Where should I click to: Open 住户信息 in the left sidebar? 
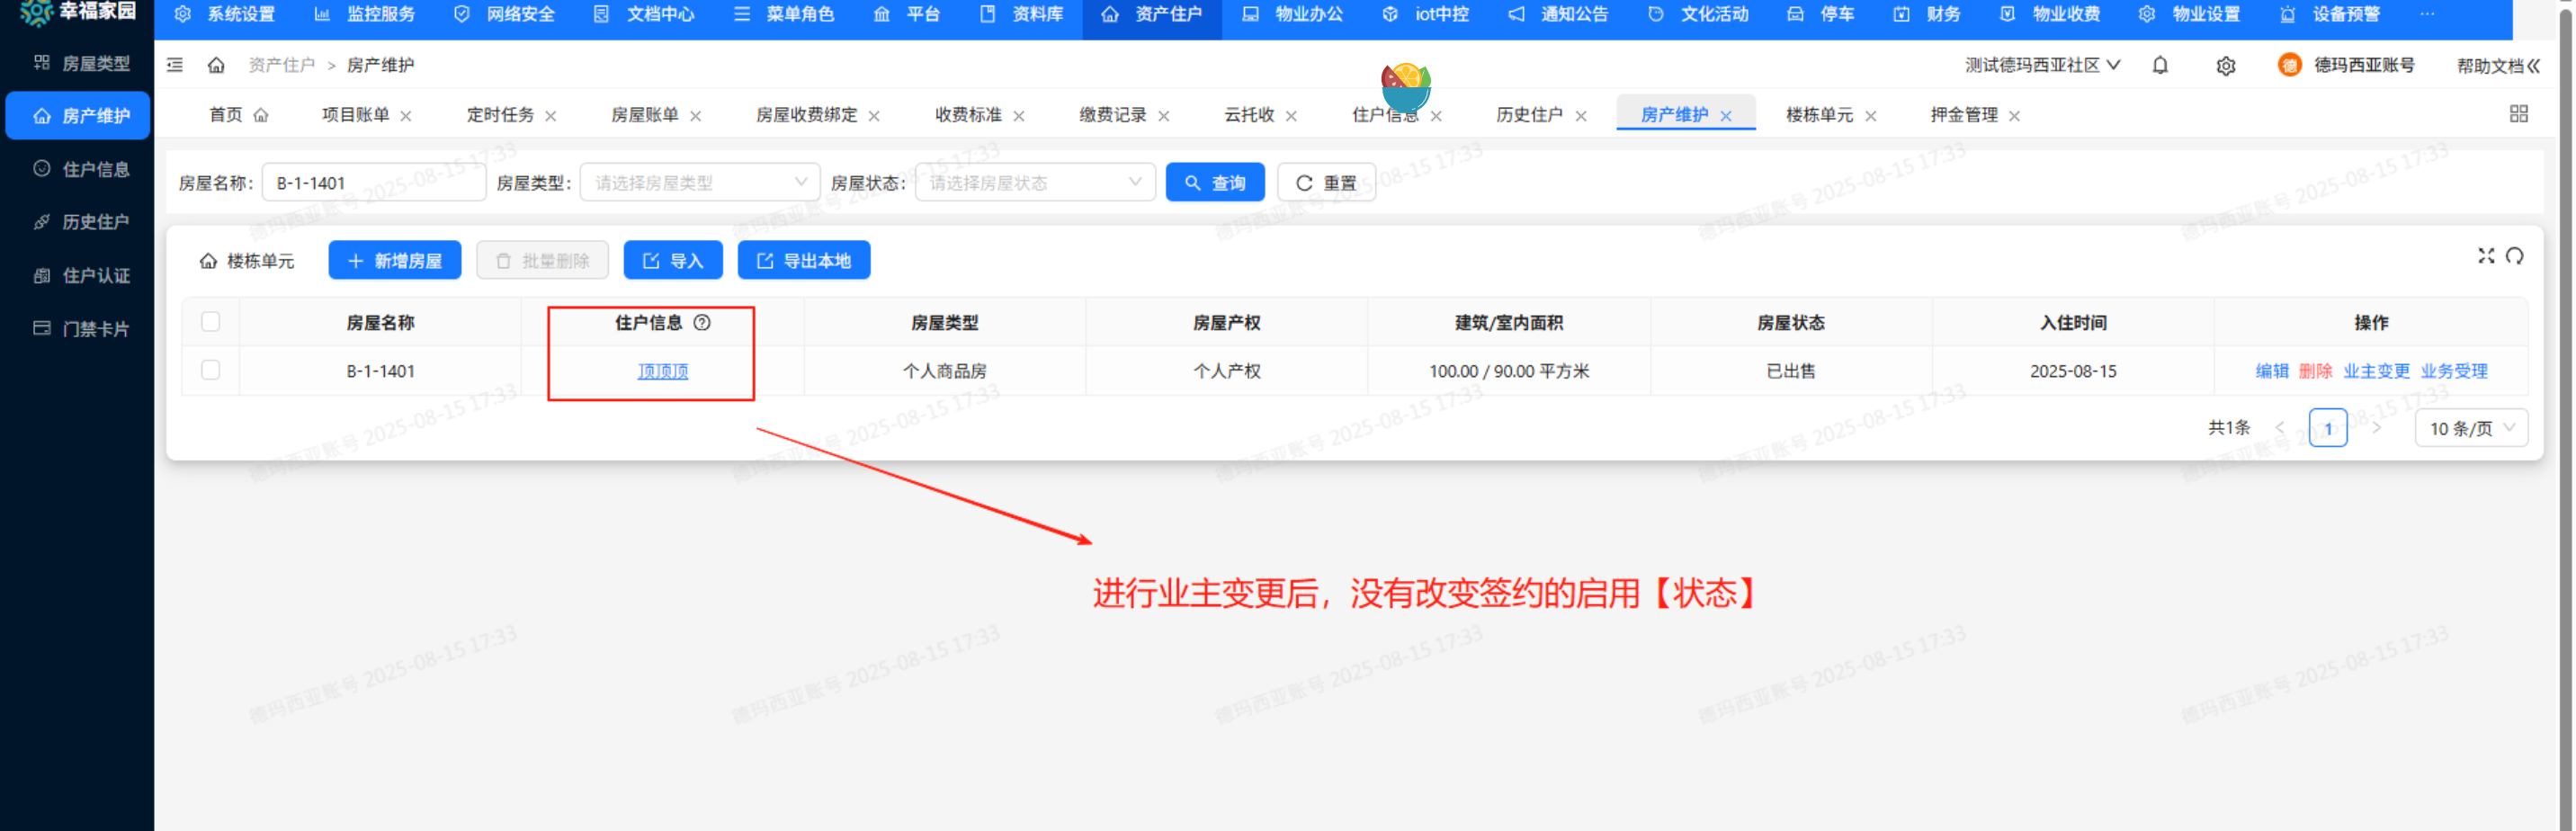point(95,170)
